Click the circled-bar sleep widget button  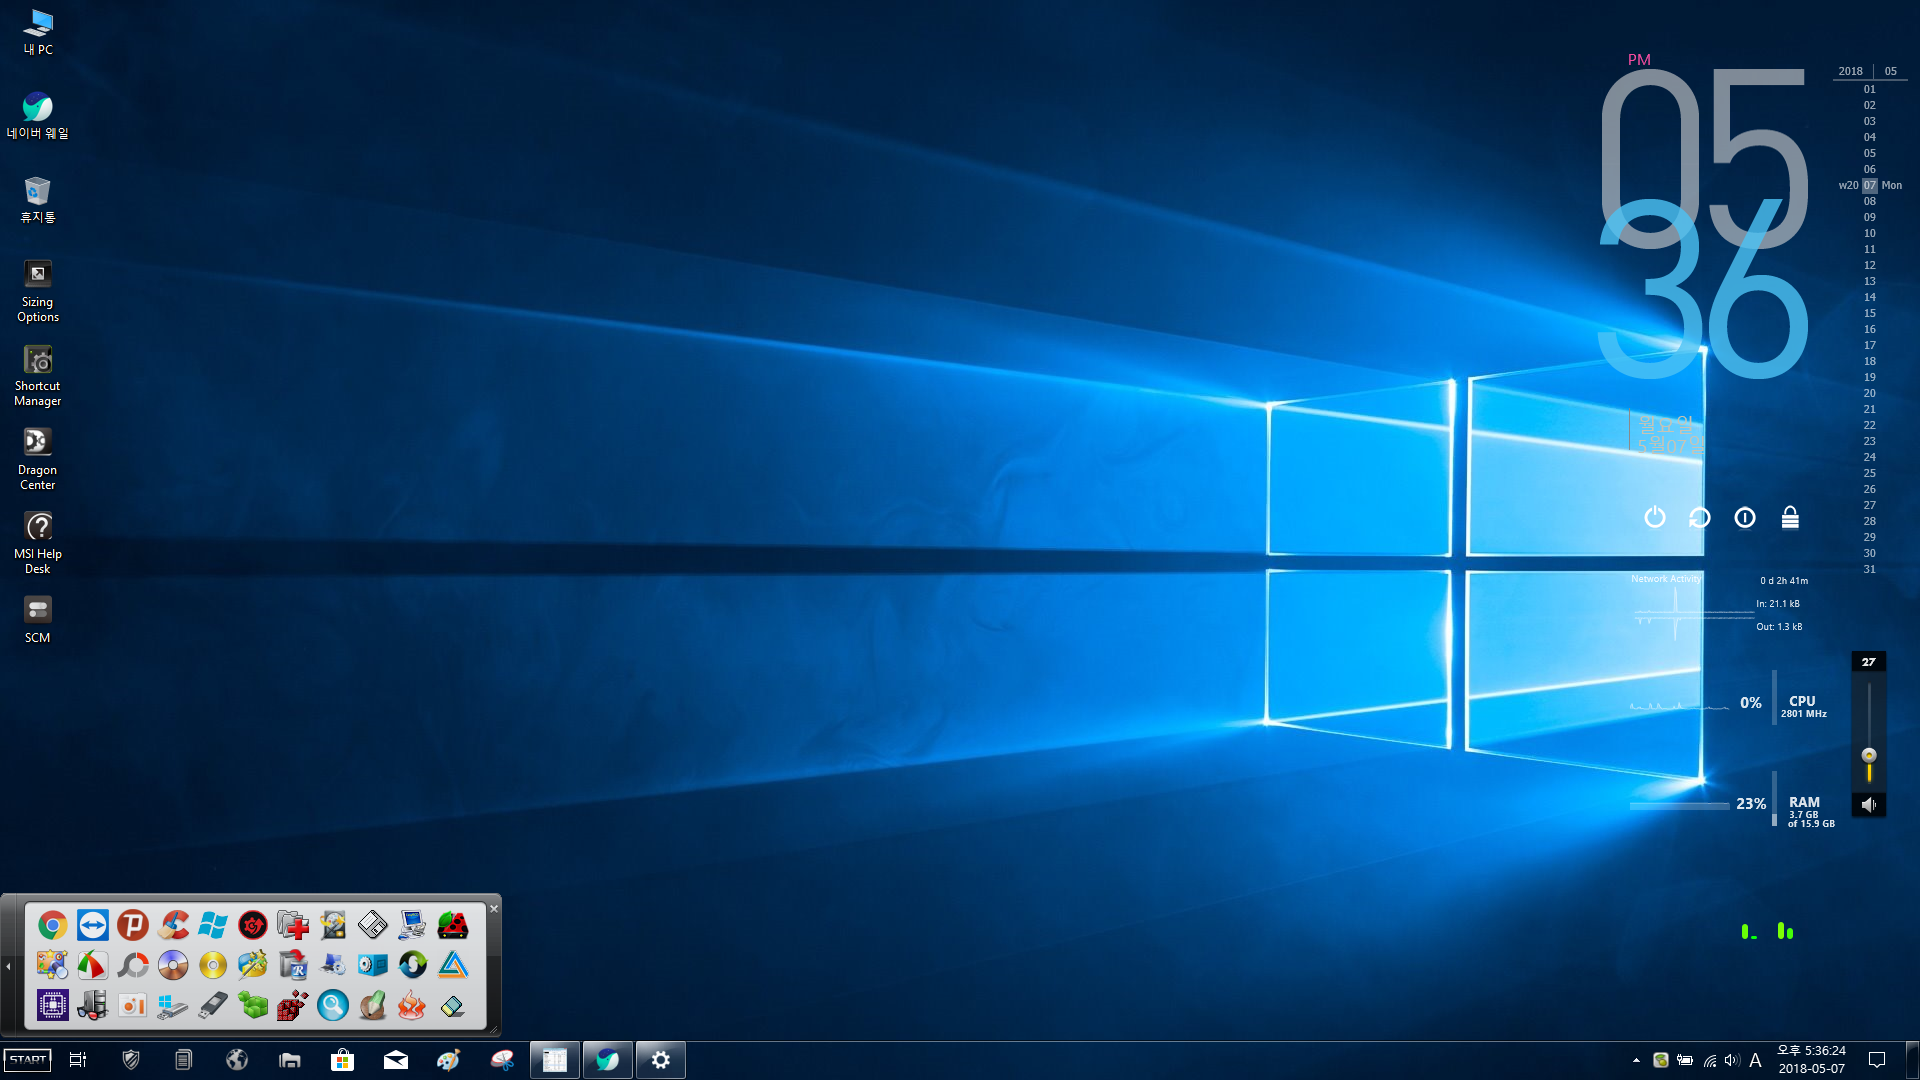coord(1745,517)
